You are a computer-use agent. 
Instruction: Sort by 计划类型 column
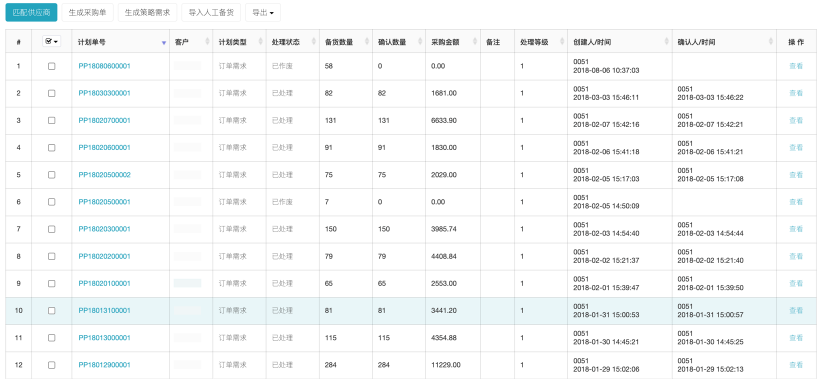click(x=239, y=42)
